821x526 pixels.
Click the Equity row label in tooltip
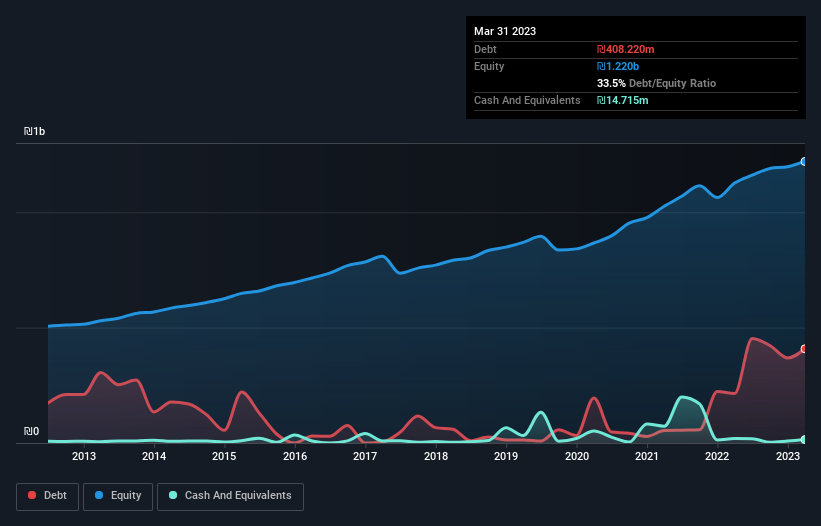point(489,66)
